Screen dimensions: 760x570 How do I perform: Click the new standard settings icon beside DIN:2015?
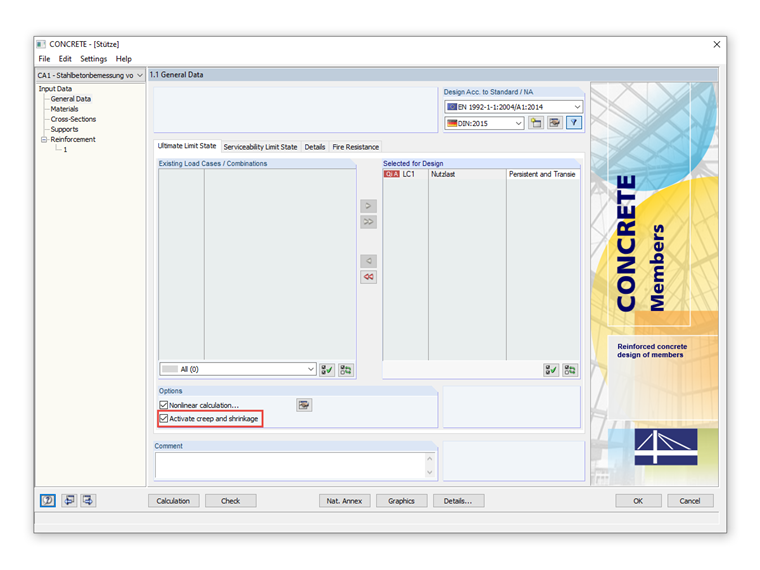[536, 123]
